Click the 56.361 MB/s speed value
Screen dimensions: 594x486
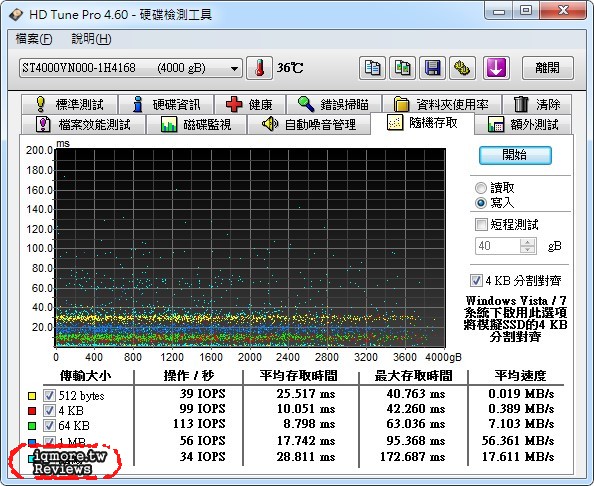[518, 441]
